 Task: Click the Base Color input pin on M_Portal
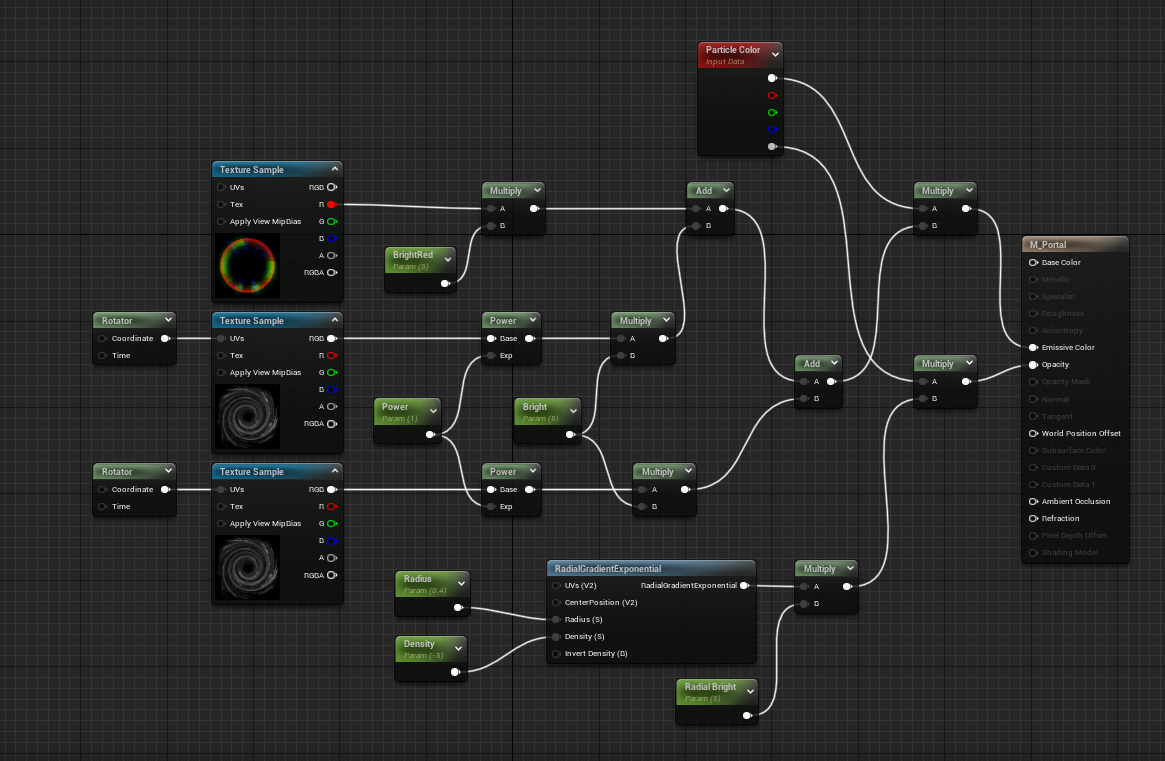pos(1033,262)
